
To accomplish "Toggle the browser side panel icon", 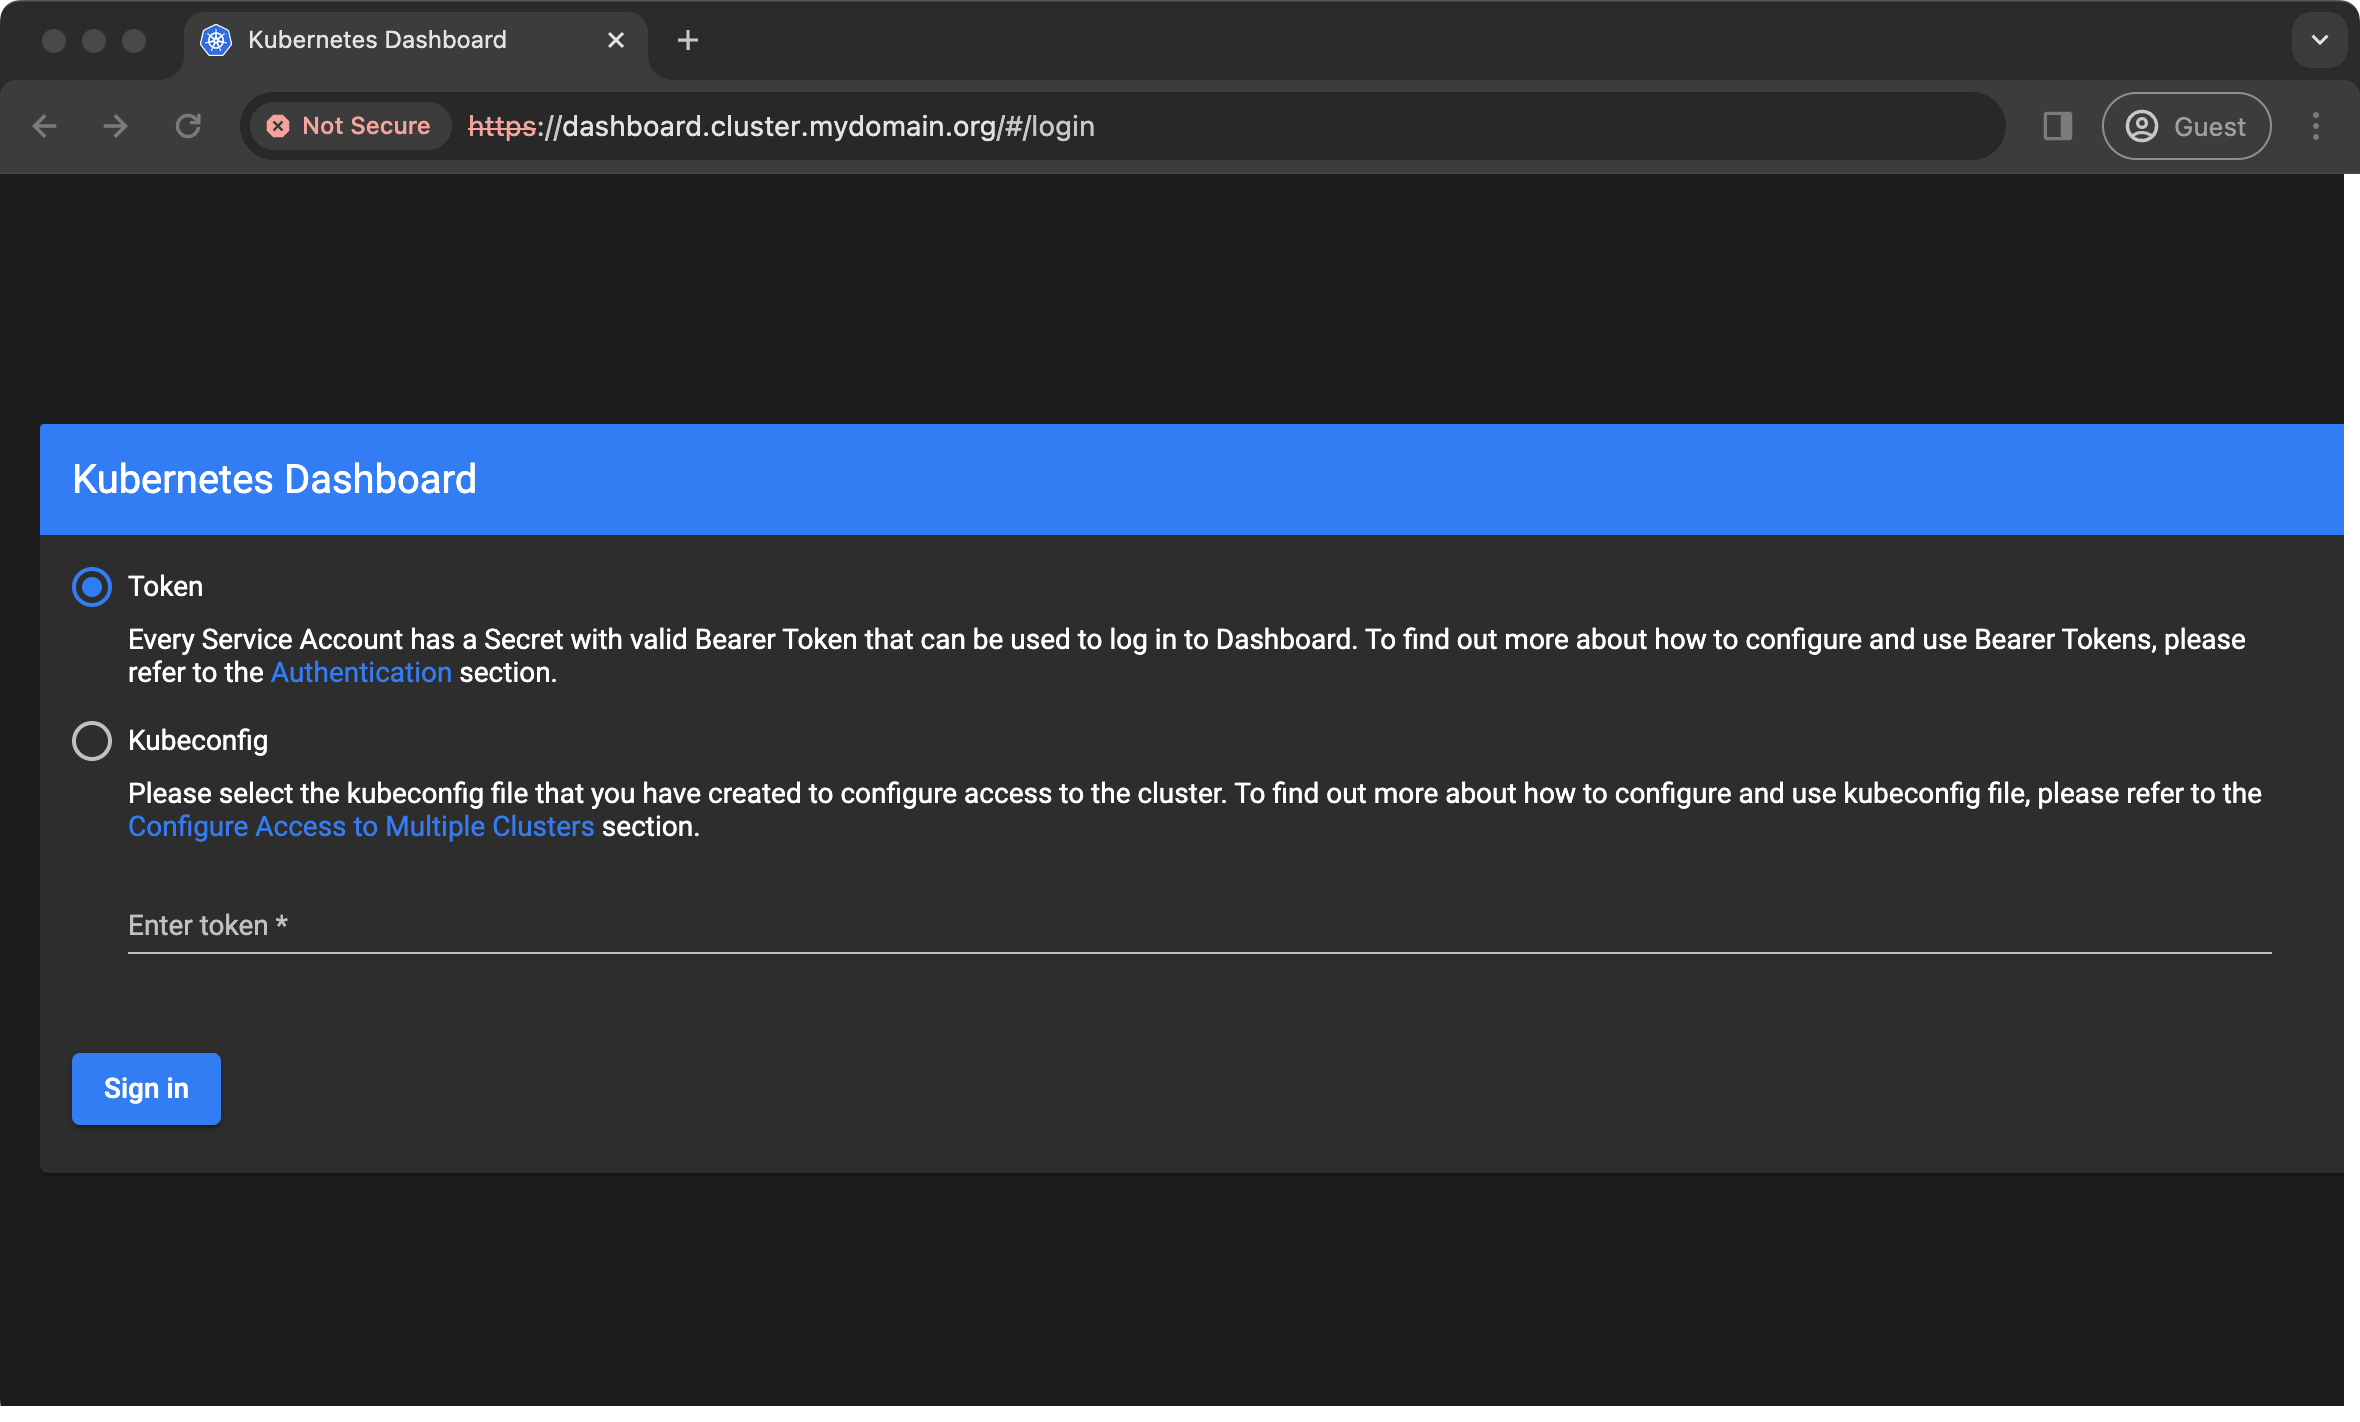I will coord(2058,126).
